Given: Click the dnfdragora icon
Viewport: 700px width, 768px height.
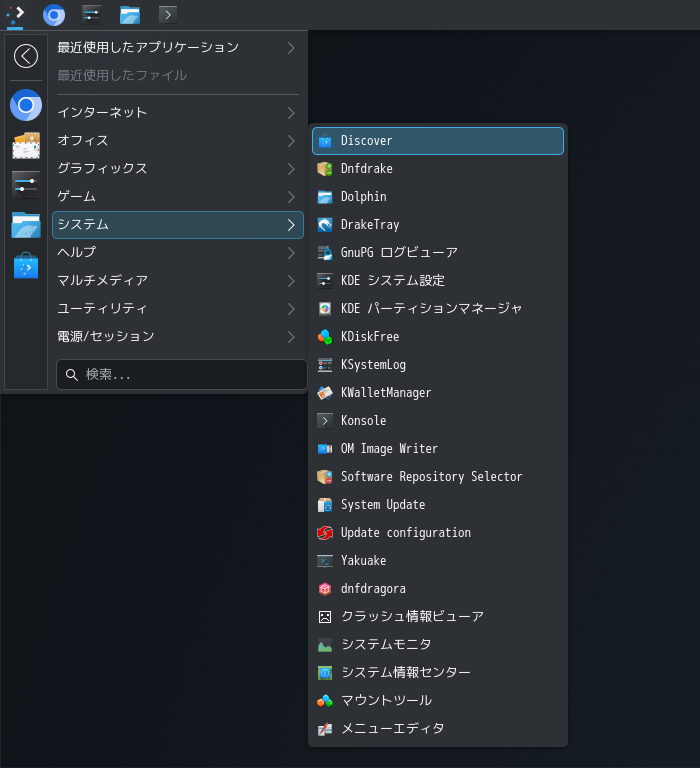Looking at the screenshot, I should coord(325,589).
